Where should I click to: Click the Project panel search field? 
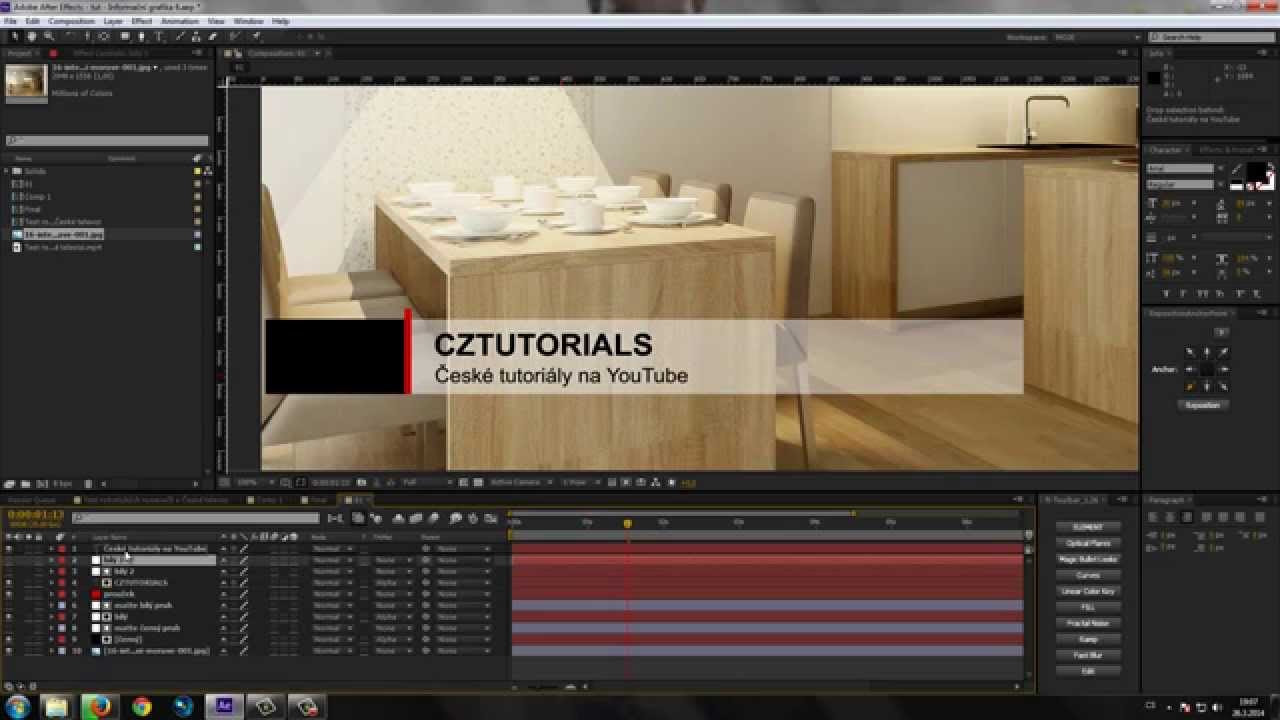point(107,141)
